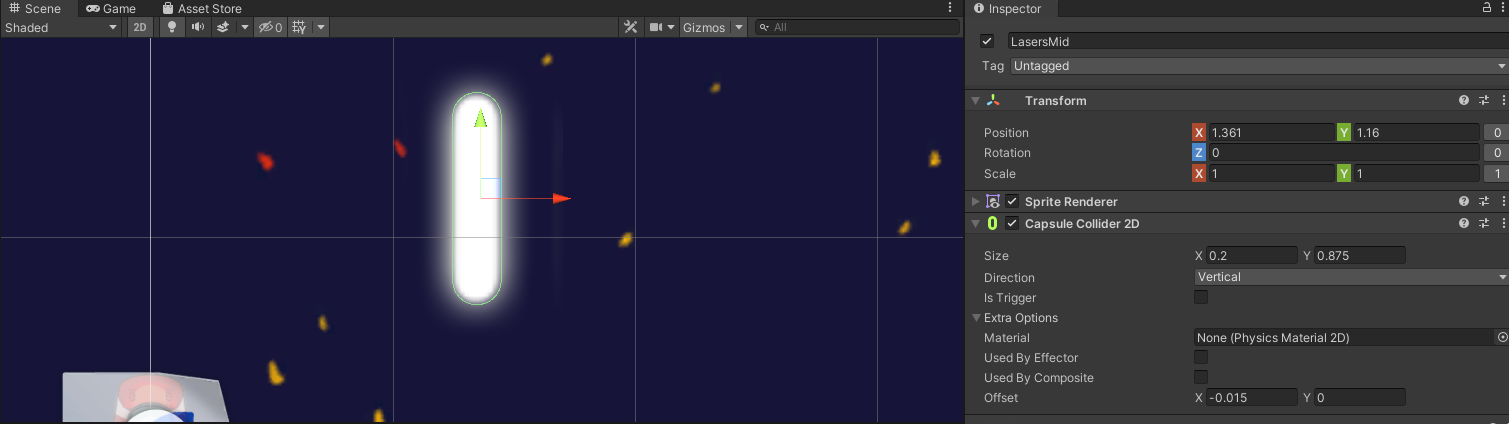Click the red X-axis gizmo arrow

562,198
